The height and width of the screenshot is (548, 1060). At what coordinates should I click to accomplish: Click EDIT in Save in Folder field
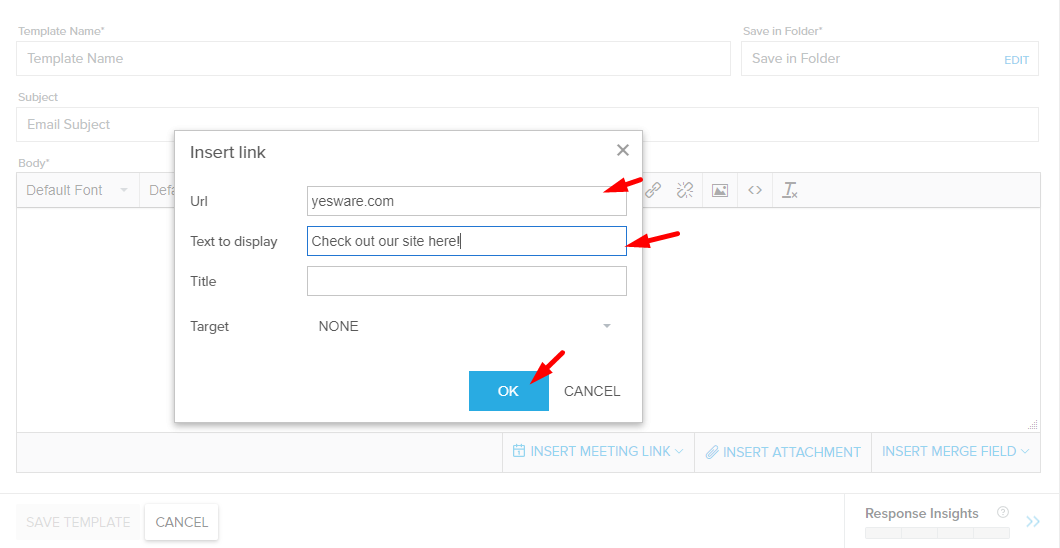point(1016,60)
